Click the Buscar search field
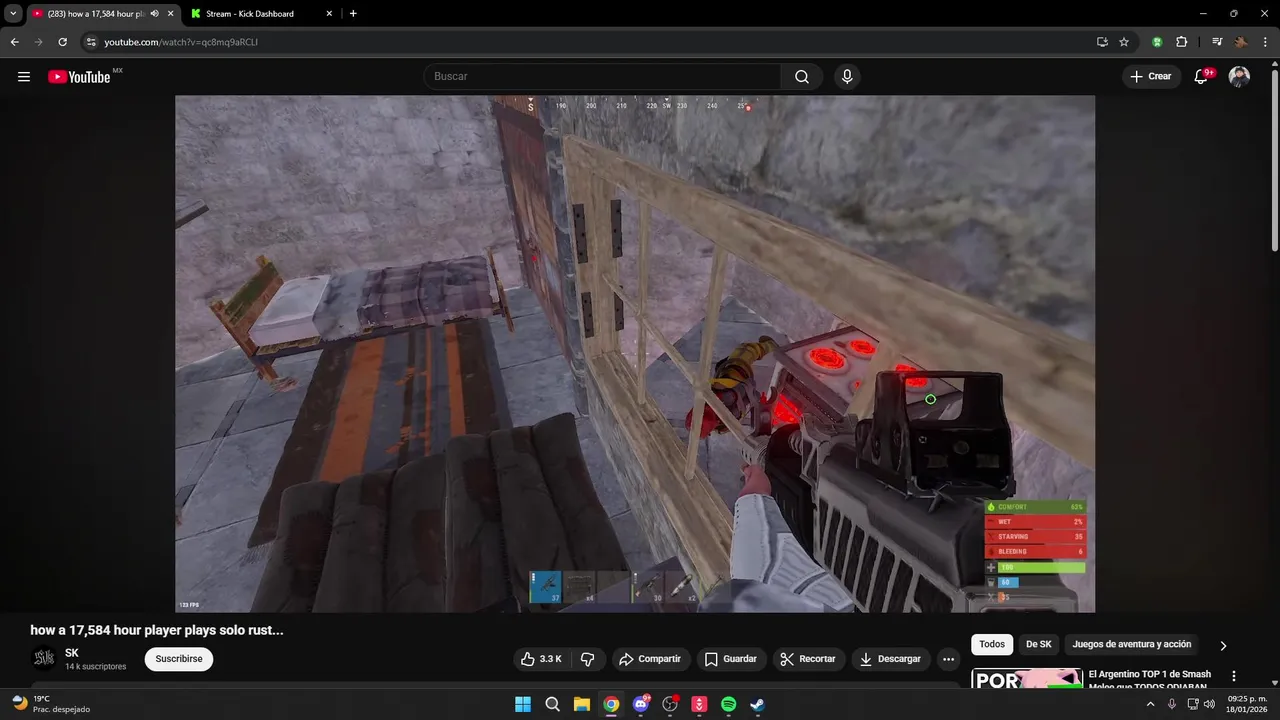 pos(603,77)
